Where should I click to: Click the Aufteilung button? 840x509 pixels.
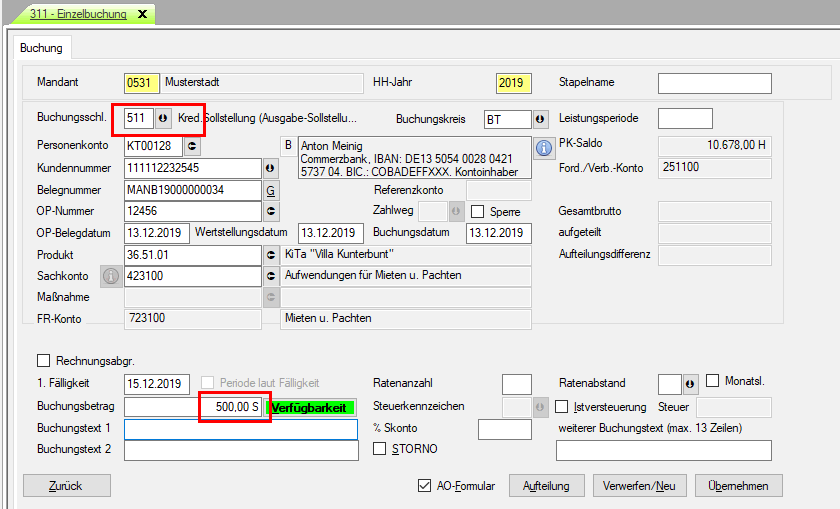click(x=546, y=486)
